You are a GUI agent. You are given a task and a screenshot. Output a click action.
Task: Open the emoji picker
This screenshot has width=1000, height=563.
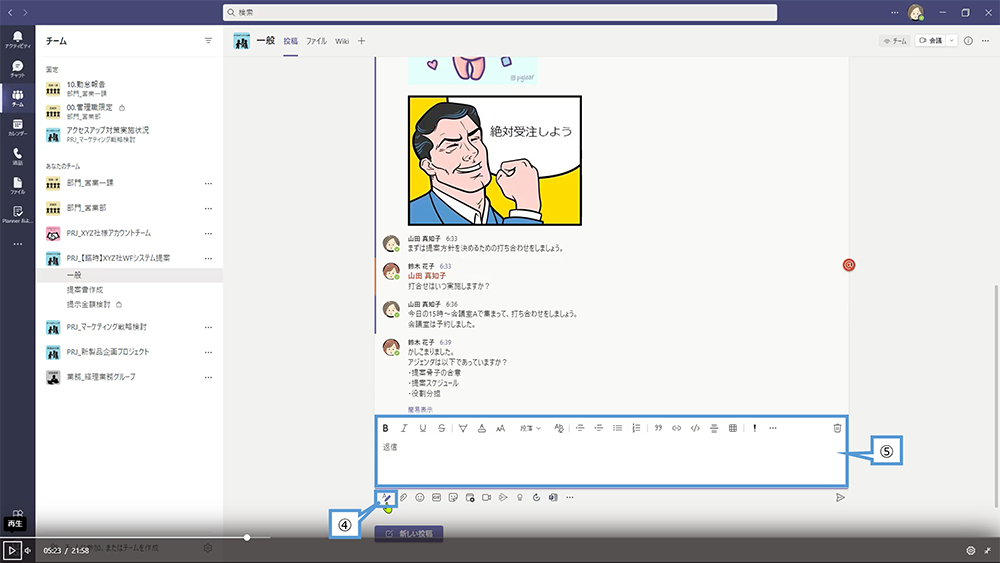pyautogui.click(x=420, y=498)
